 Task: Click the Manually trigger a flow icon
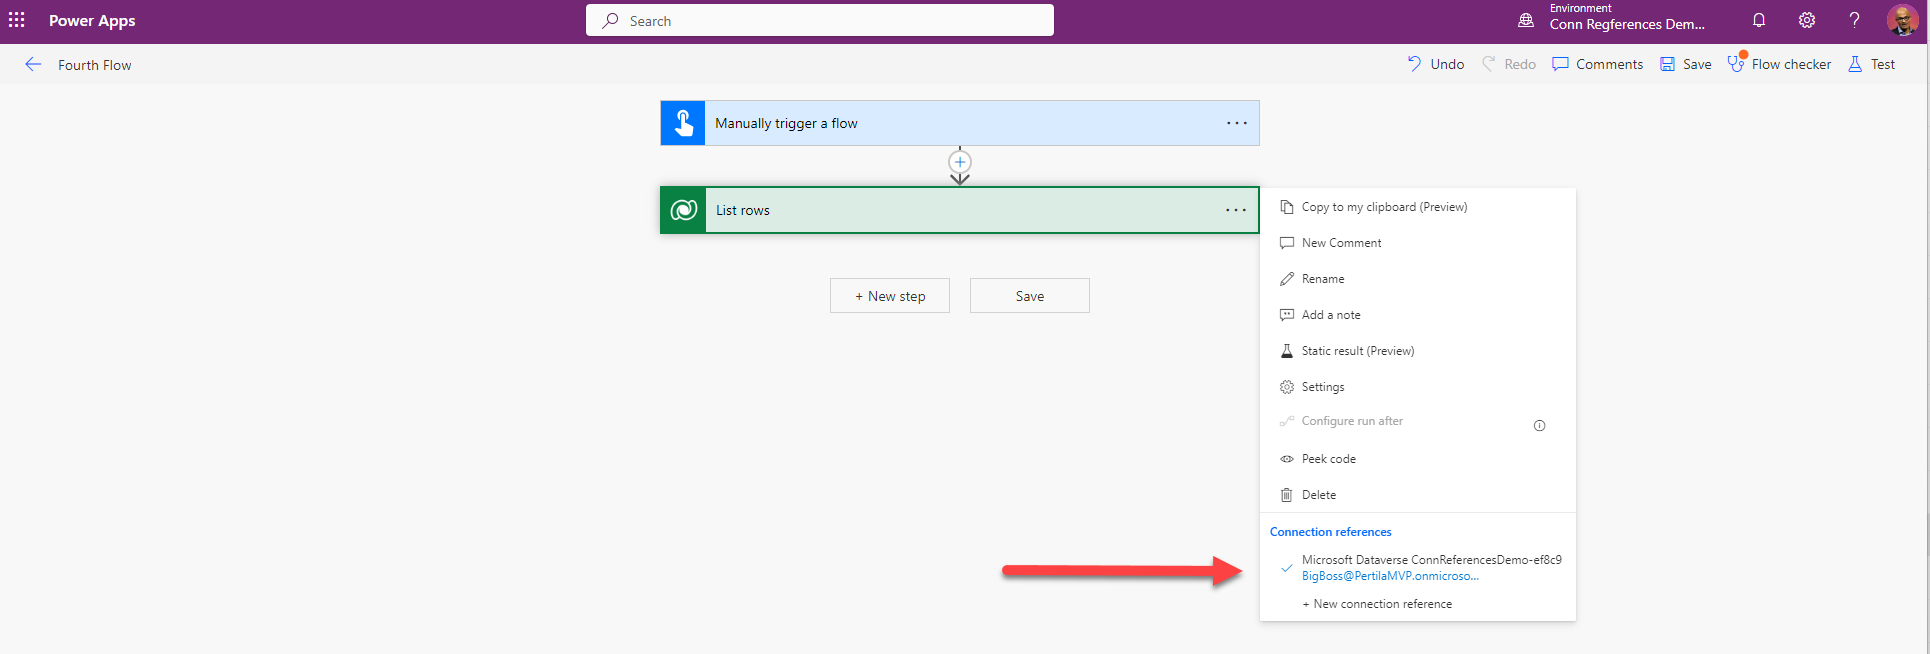[x=683, y=123]
